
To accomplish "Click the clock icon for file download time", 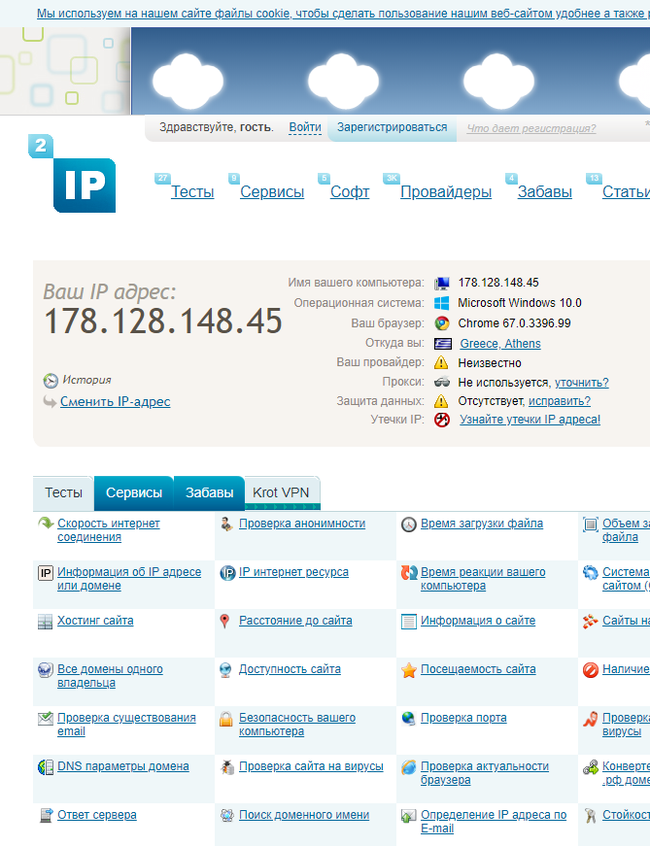I will [409, 524].
